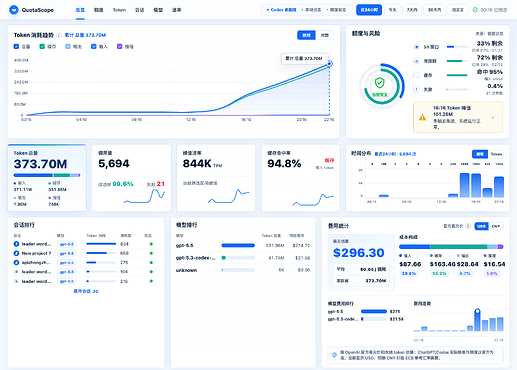Select the 额度状态 source option
Viewport: 517px width, 370px height.
[336, 10]
